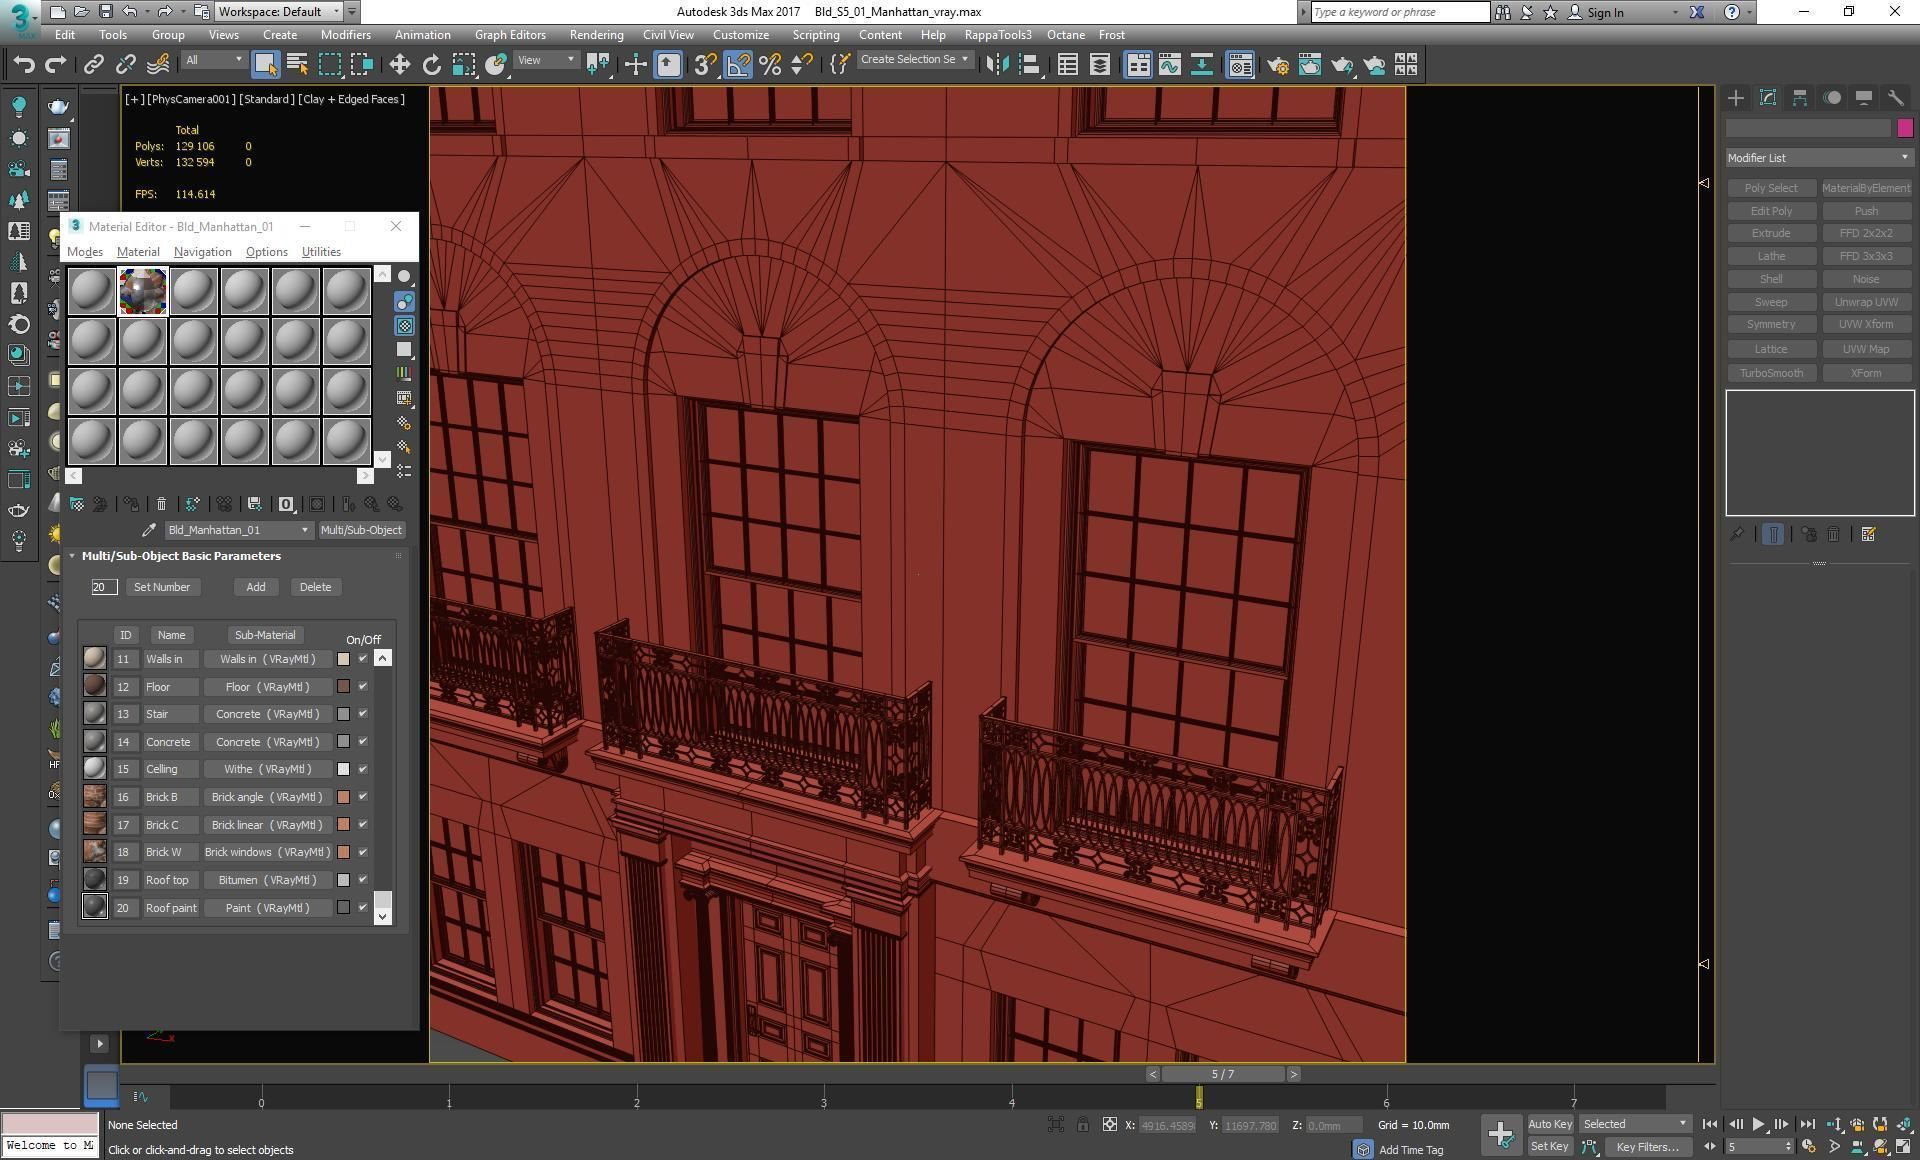The height and width of the screenshot is (1160, 1920).
Task: Click Pick Material from Object eyedropper
Action: tap(149, 530)
